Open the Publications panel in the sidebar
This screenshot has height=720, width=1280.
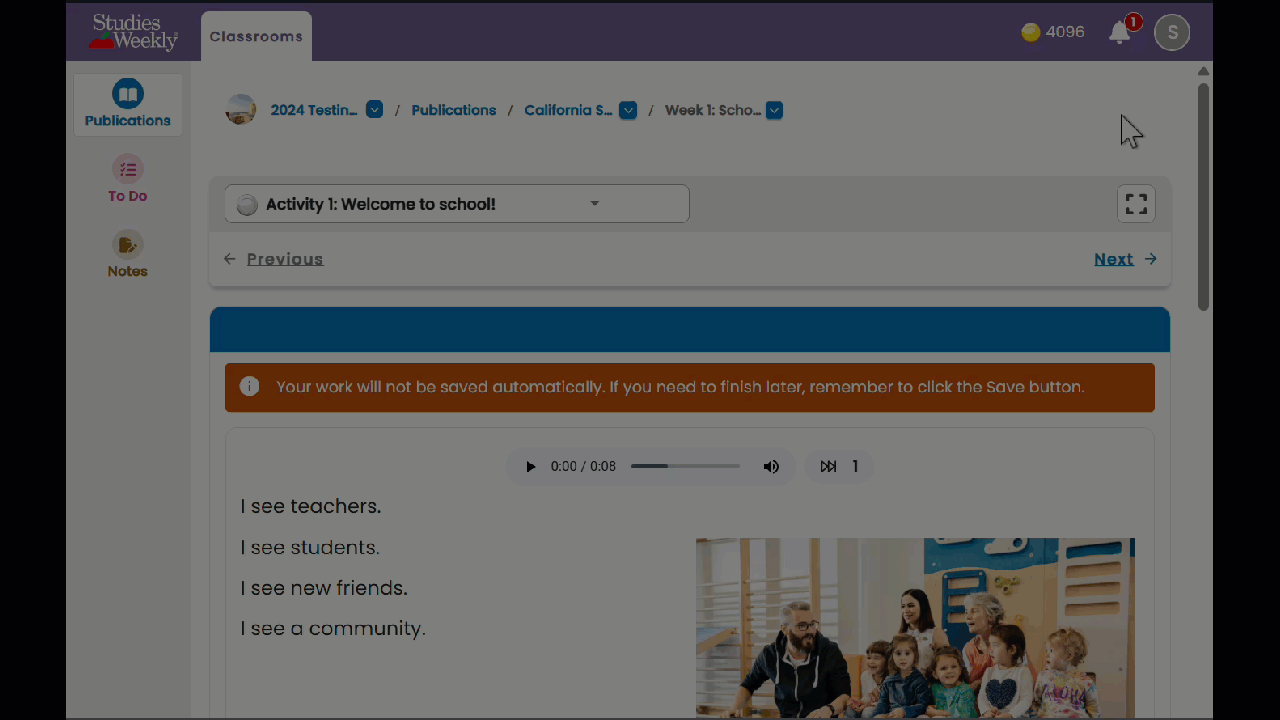click(127, 104)
